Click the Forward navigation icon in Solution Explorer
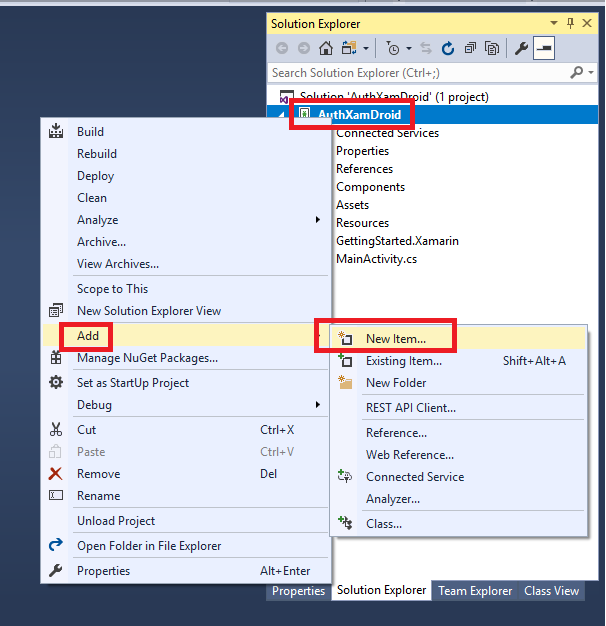This screenshot has width=606, height=626. pyautogui.click(x=304, y=48)
